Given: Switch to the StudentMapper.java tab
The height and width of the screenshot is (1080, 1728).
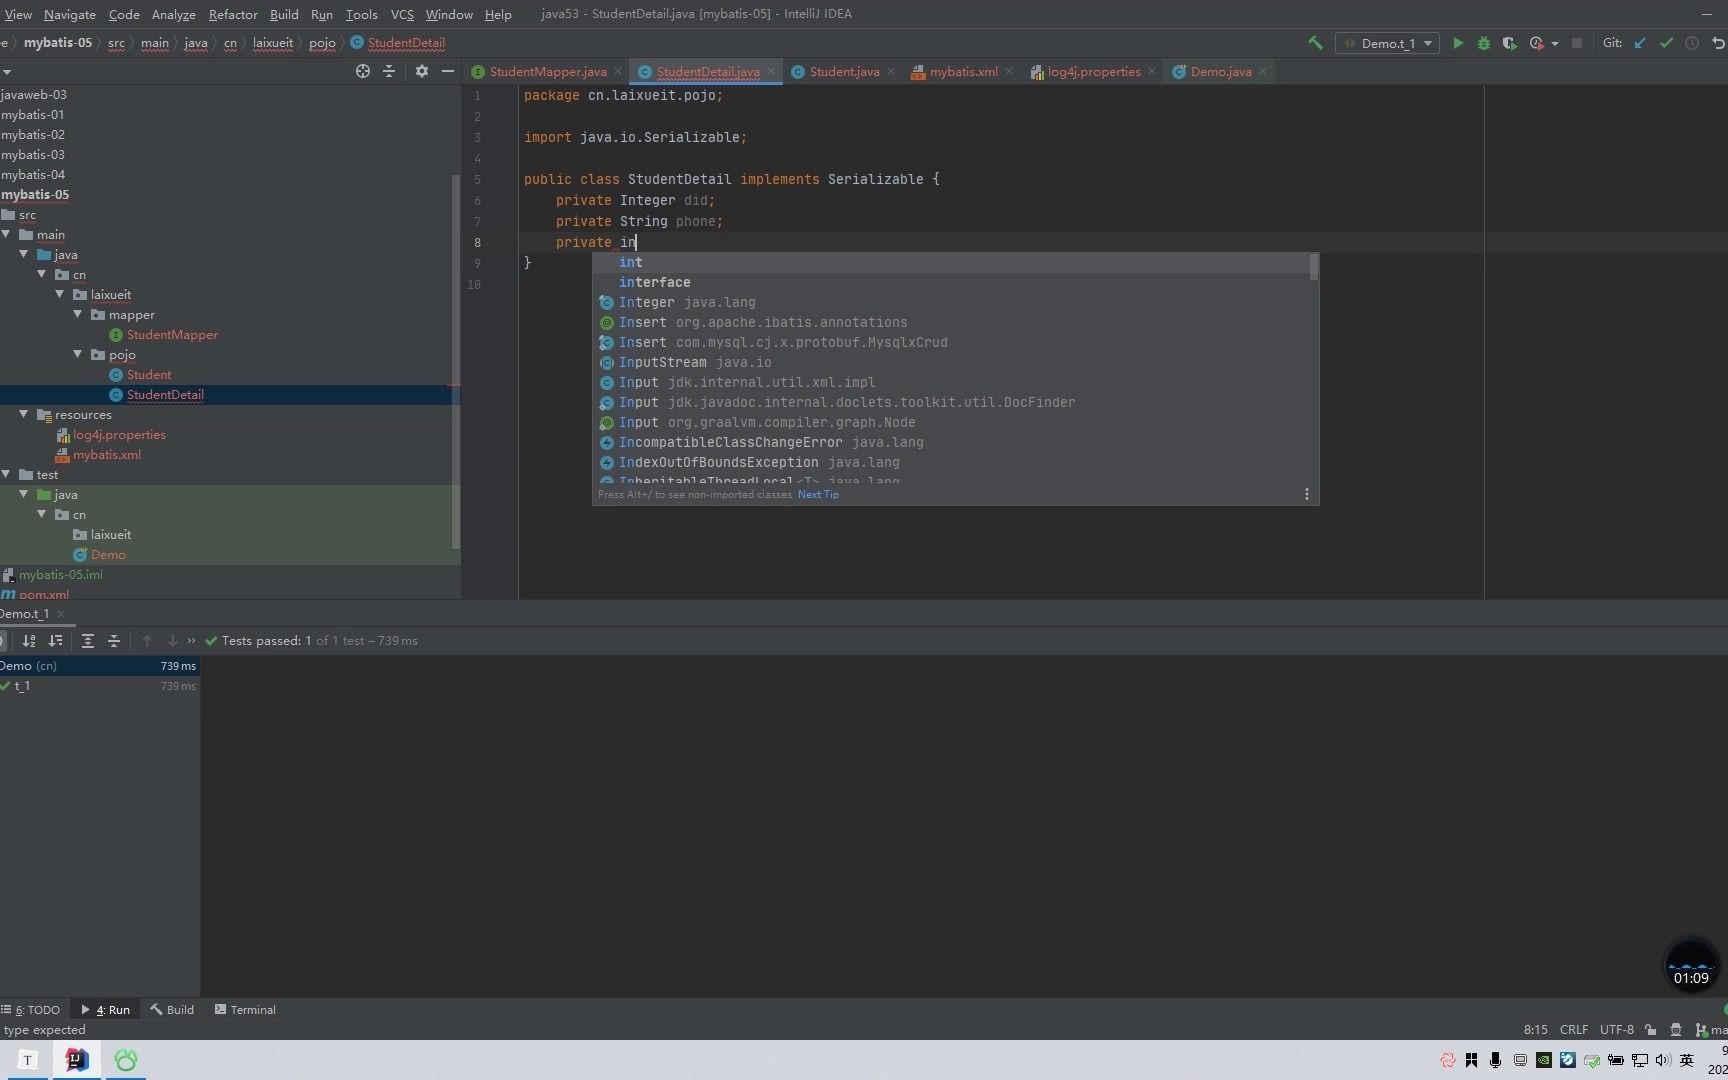Looking at the screenshot, I should [x=547, y=72].
